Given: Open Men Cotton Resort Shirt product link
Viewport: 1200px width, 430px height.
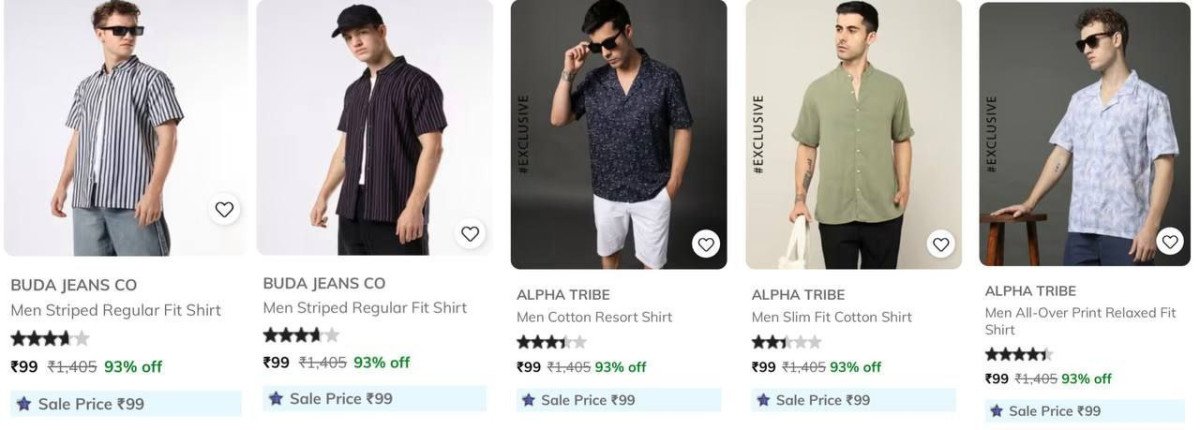Looking at the screenshot, I should click(x=594, y=317).
